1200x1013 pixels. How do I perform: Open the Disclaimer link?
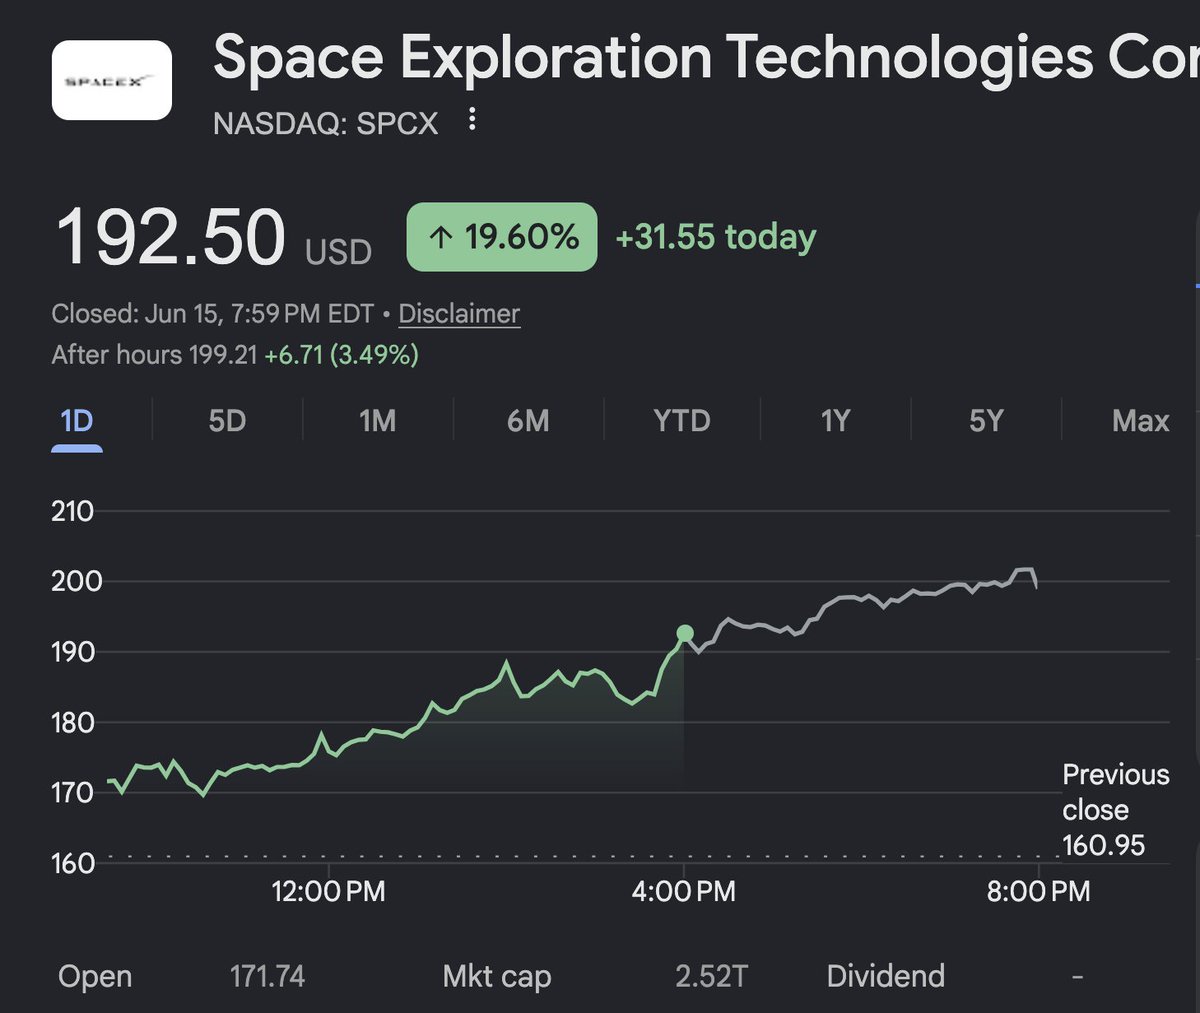pos(459,313)
